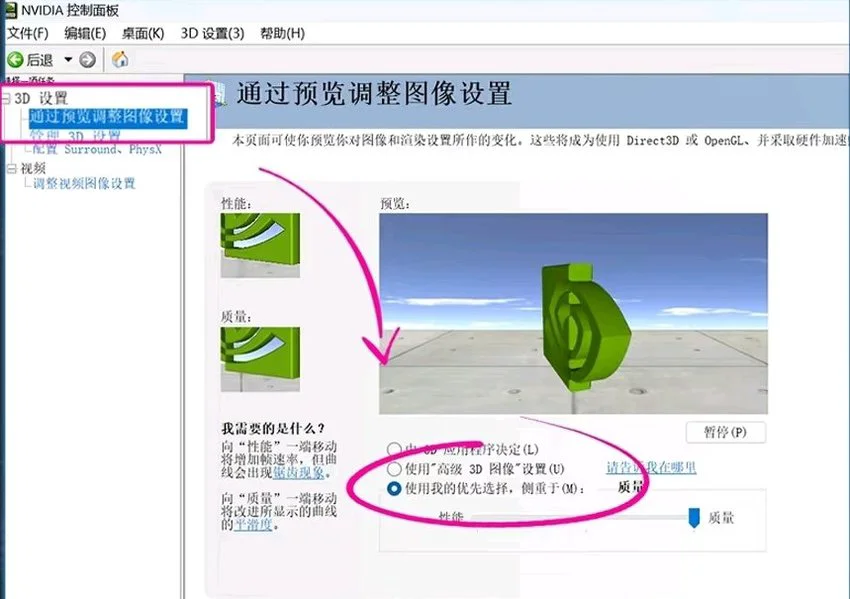The width and height of the screenshot is (850, 599).
Task: Select 使用"高级 3D 图像"设置 radio option
Action: [394, 469]
